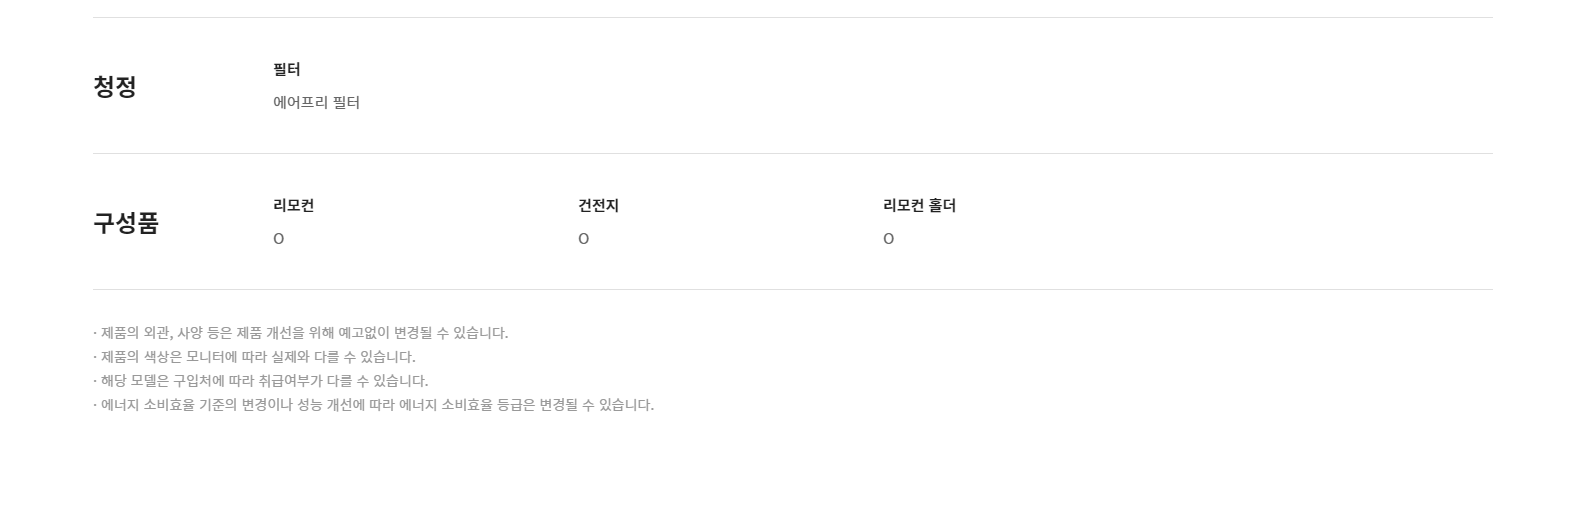Click the divider line below 청정 section
Image resolution: width=1576 pixels, height=520 pixels.
pyautogui.click(x=792, y=153)
